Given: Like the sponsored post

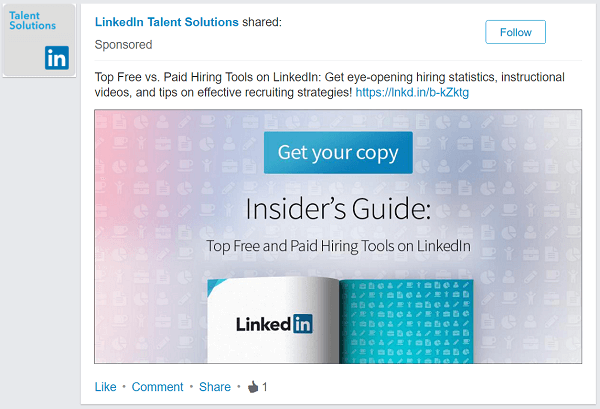Looking at the screenshot, I should 105,387.
